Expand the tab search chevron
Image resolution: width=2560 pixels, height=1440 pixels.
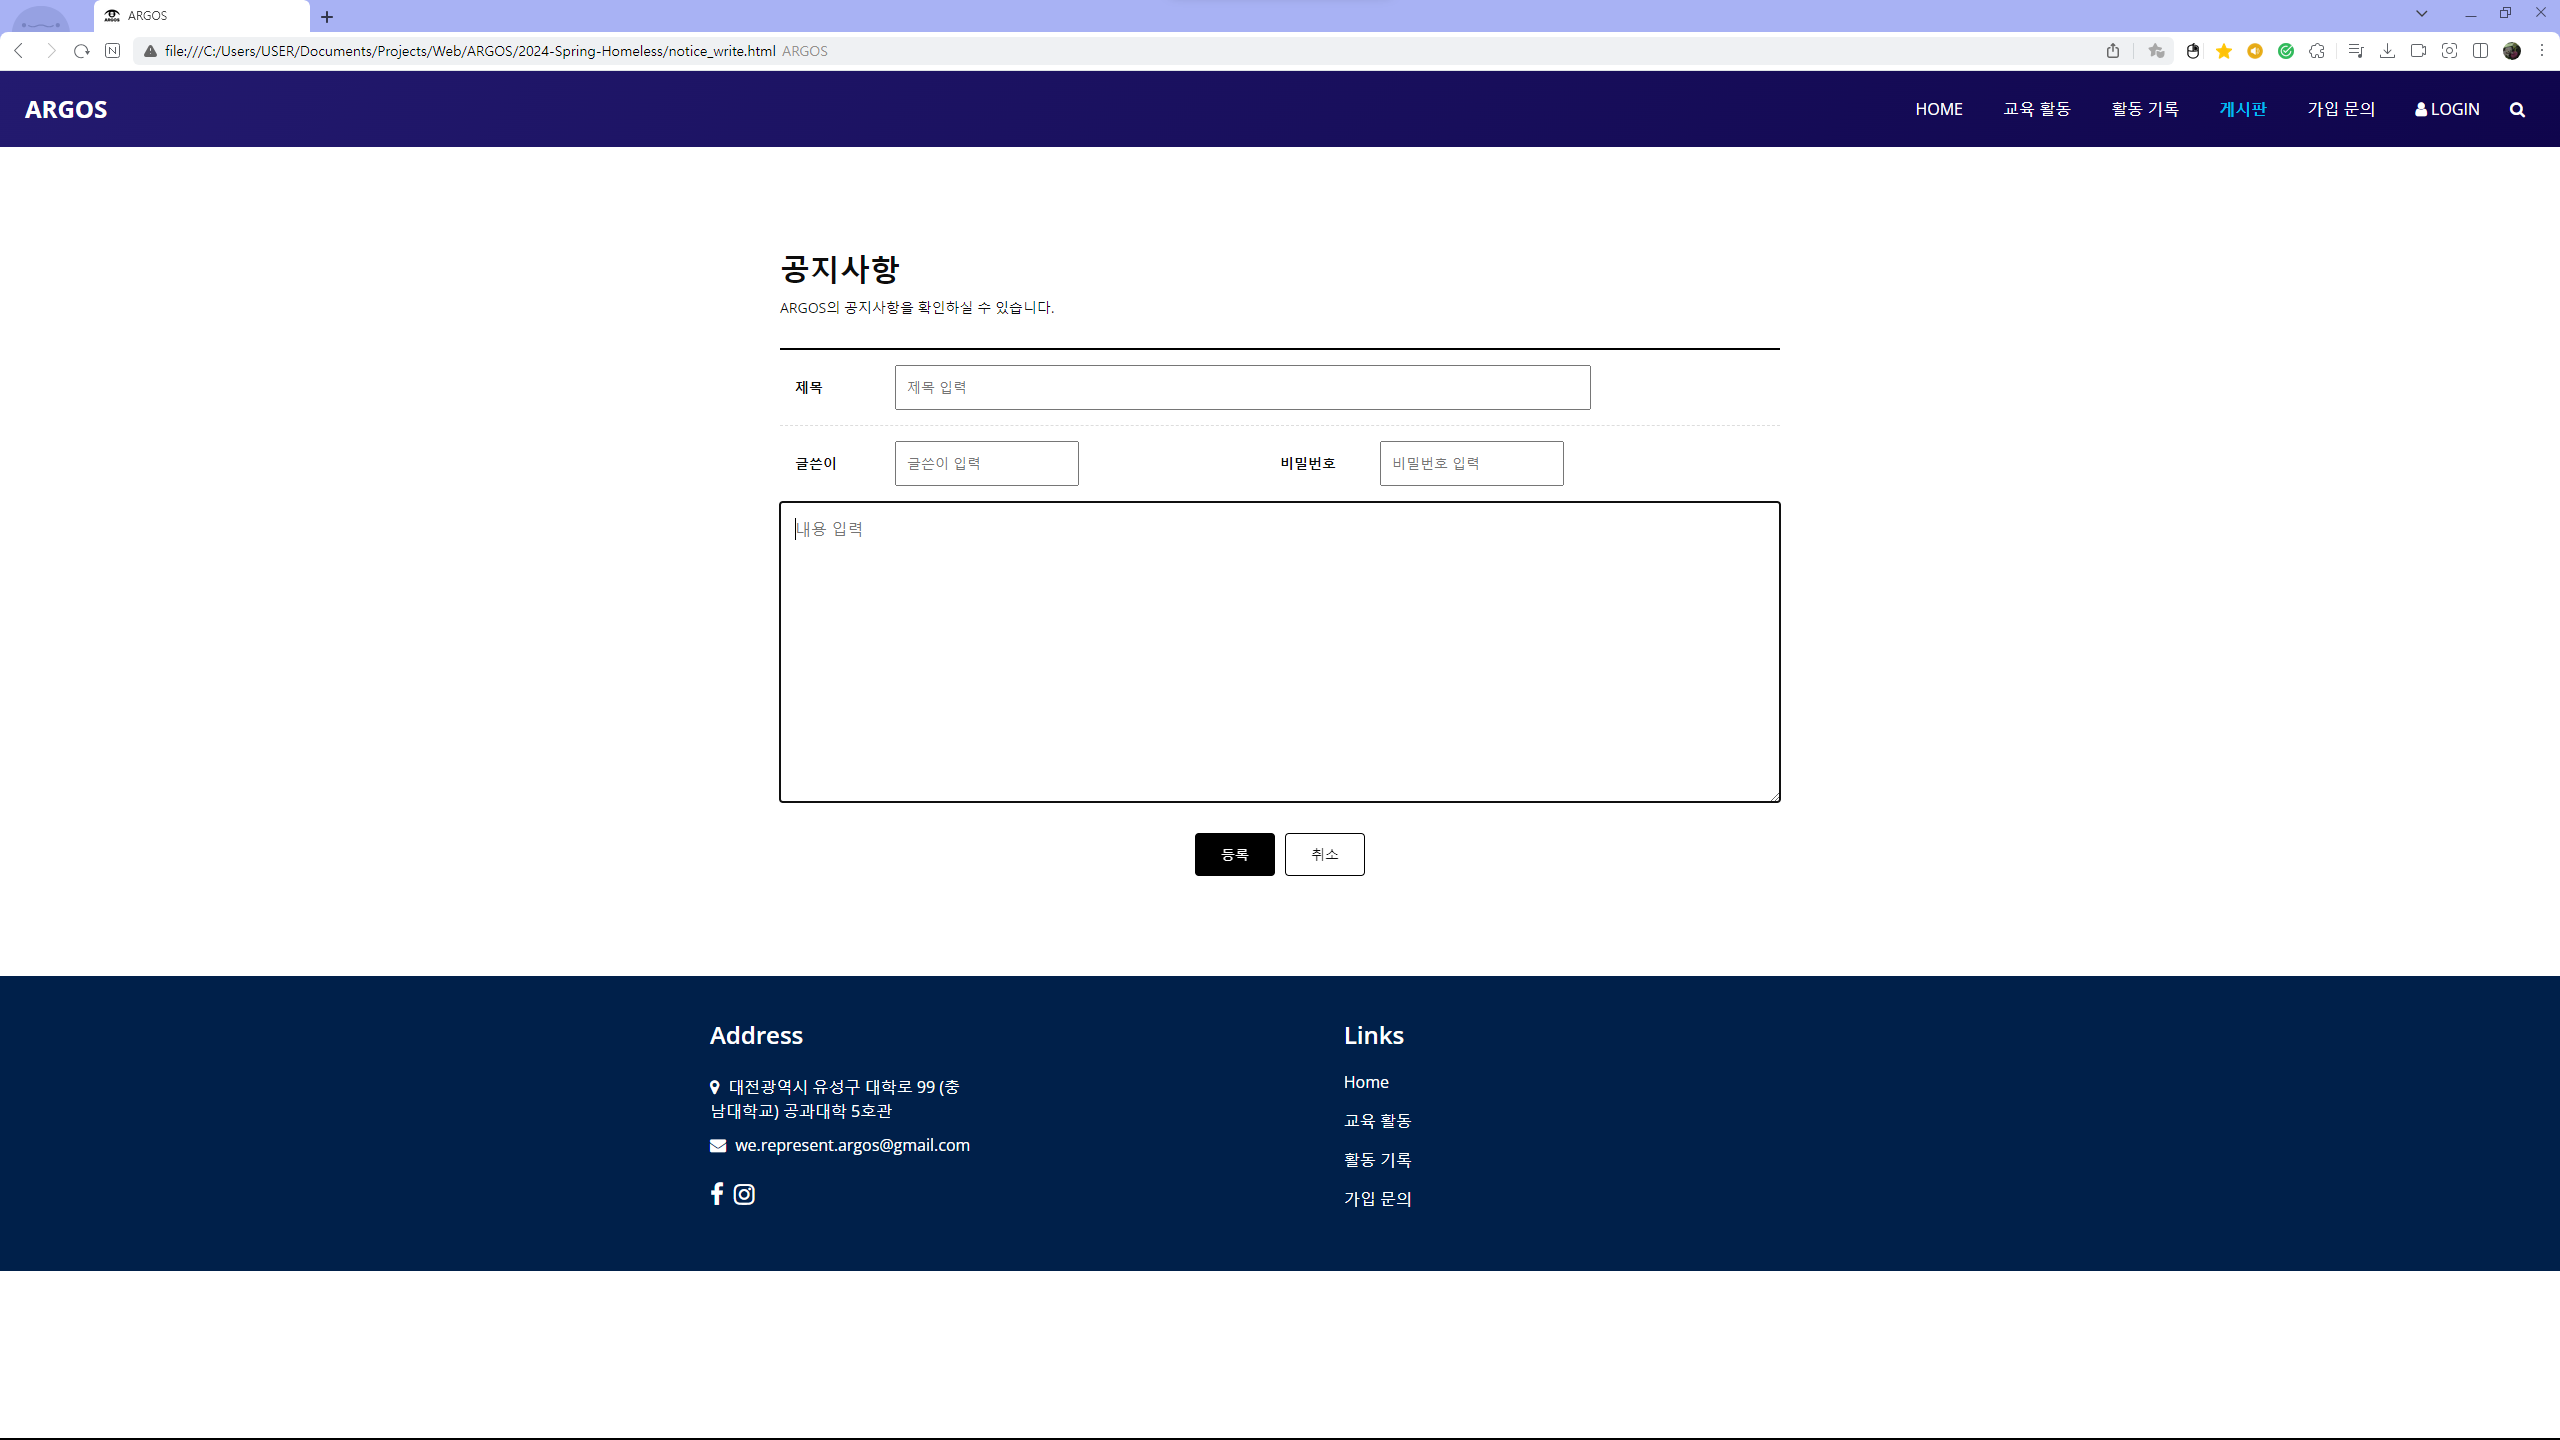(2422, 14)
